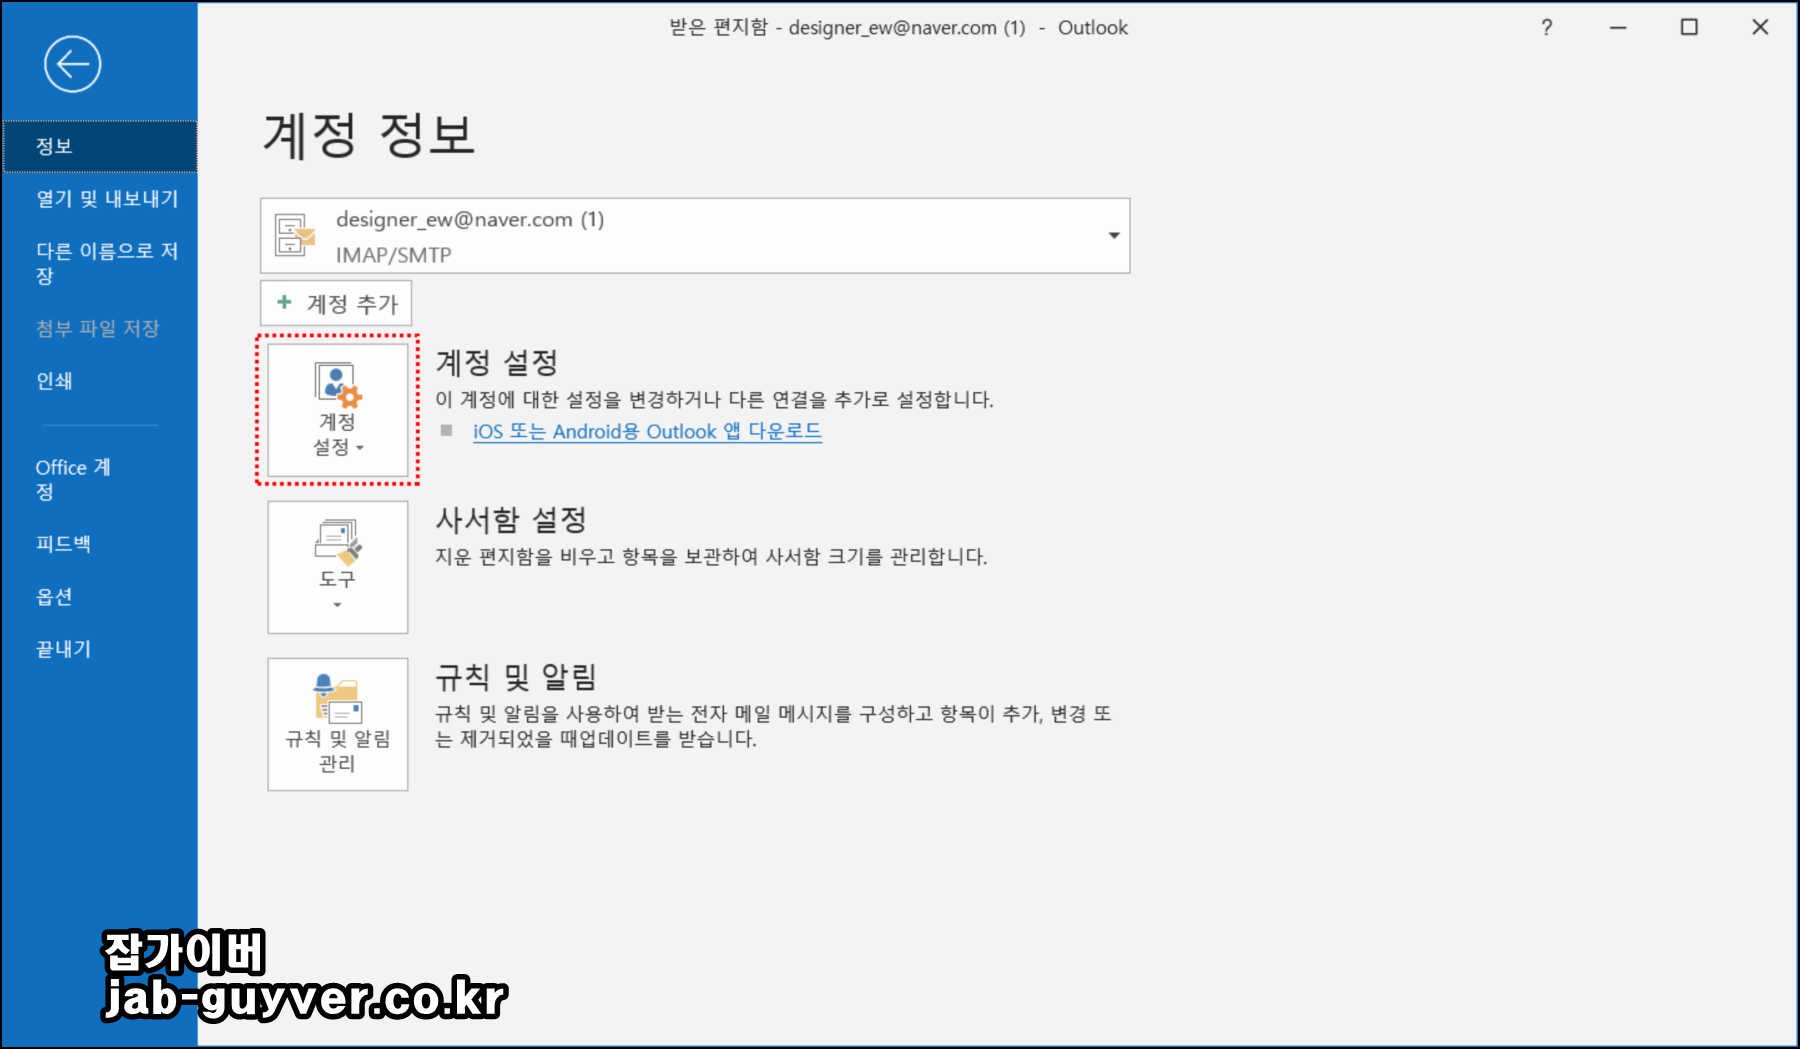The height and width of the screenshot is (1049, 1800).
Task: Open the 도구 mailbox tools dropdown
Action: tap(338, 567)
